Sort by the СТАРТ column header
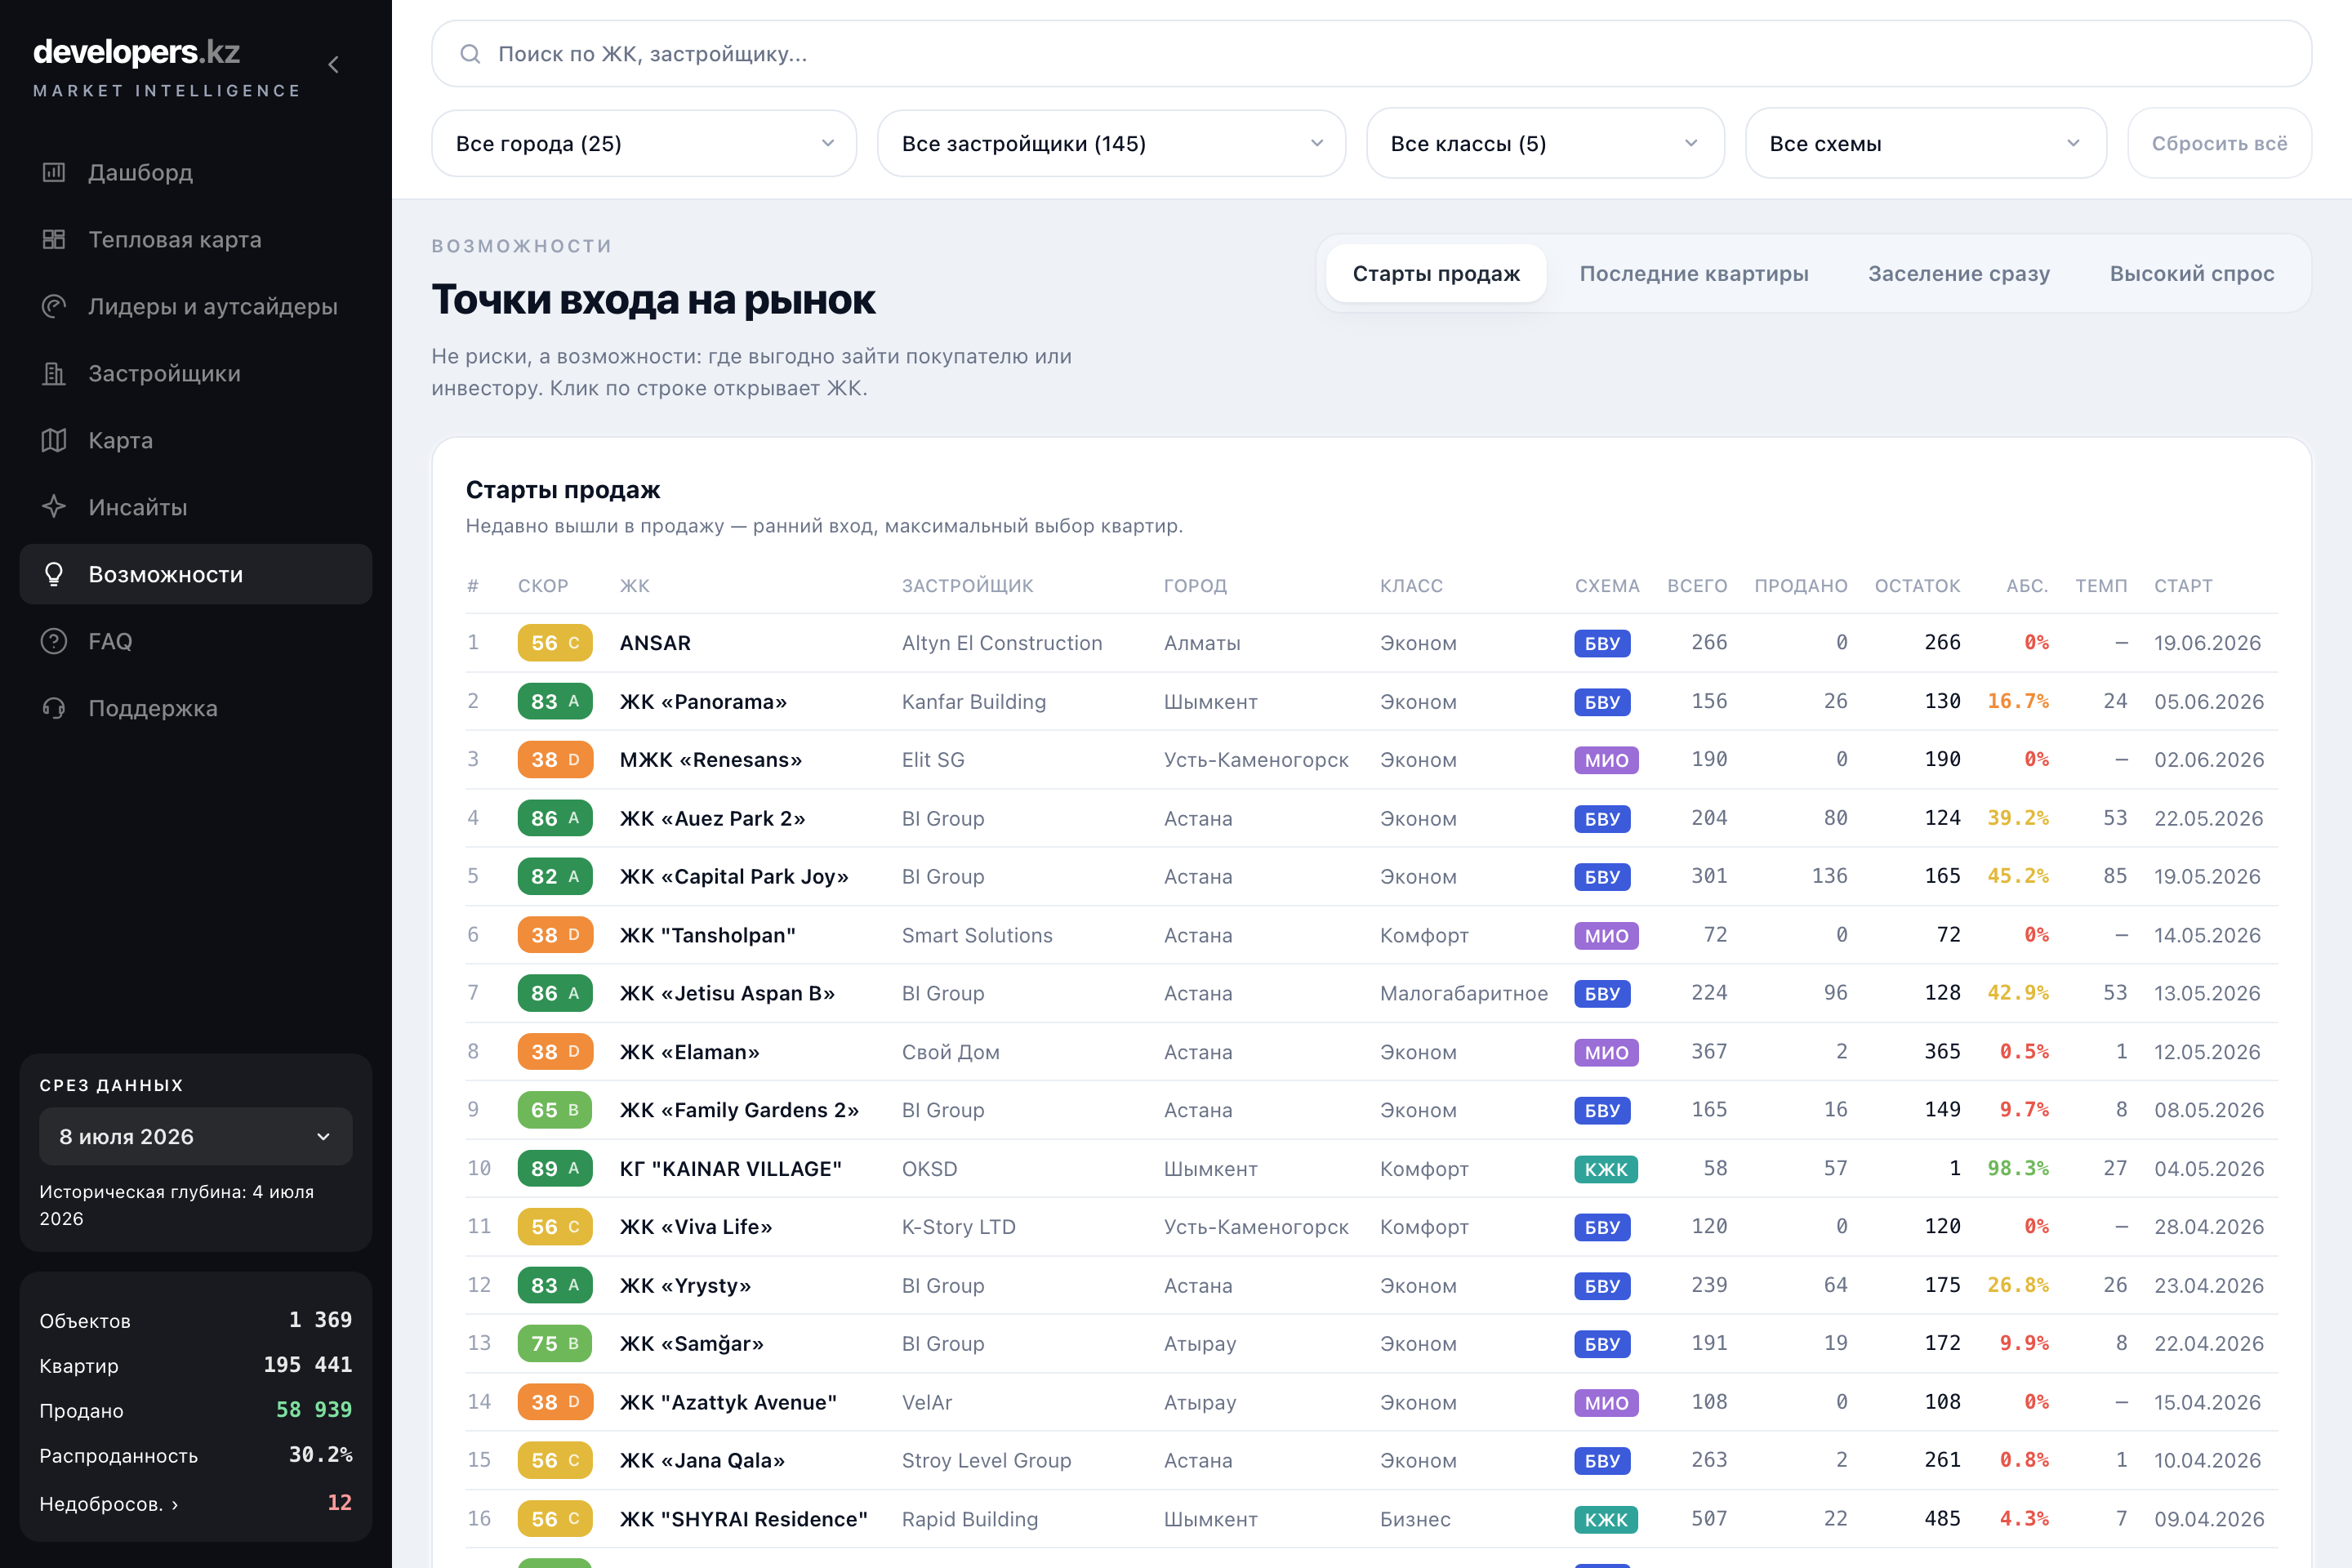This screenshot has width=2352, height=1568. [x=2183, y=586]
